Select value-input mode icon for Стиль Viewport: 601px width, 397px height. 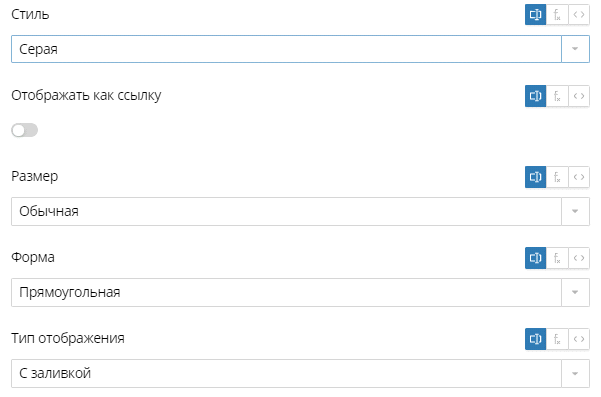(x=535, y=15)
